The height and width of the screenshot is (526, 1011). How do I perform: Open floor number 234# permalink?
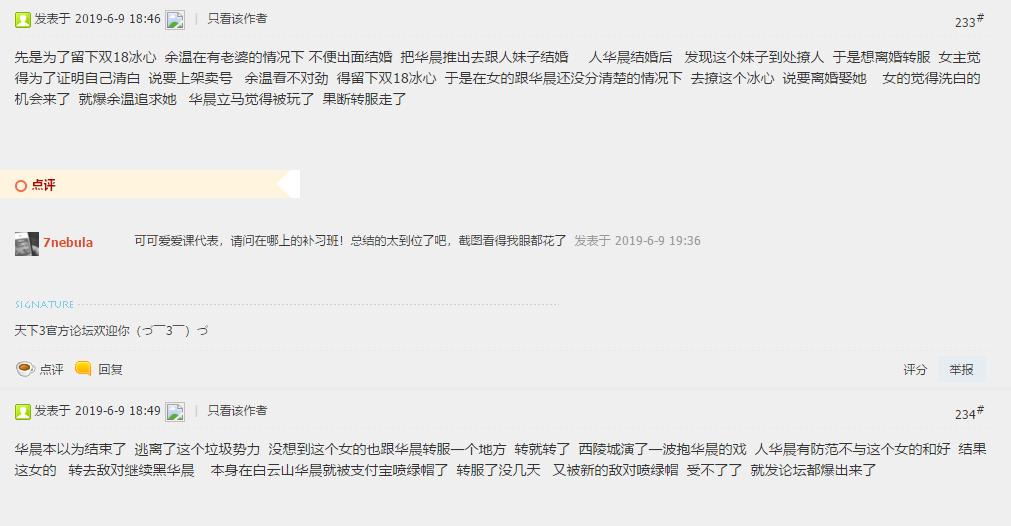point(969,413)
